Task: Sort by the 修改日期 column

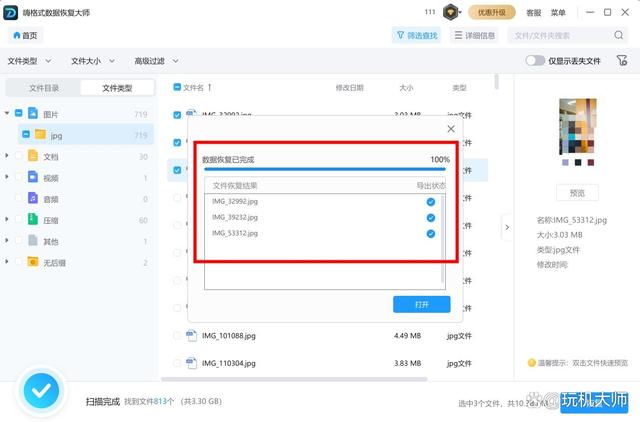Action: click(x=349, y=88)
